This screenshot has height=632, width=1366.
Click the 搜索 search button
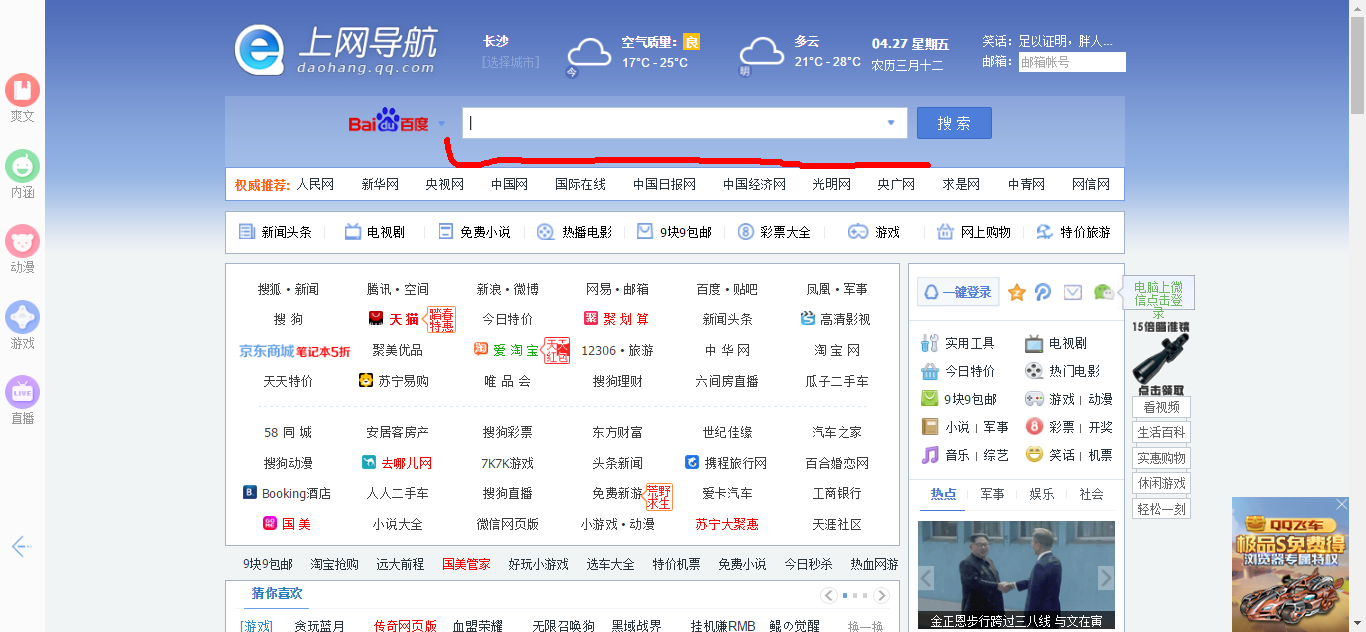click(x=954, y=123)
